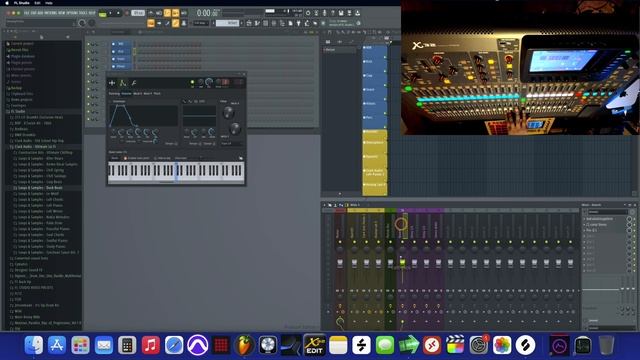
Task: Open the Edit menu in macOS menu bar
Action: click(x=38, y=3)
